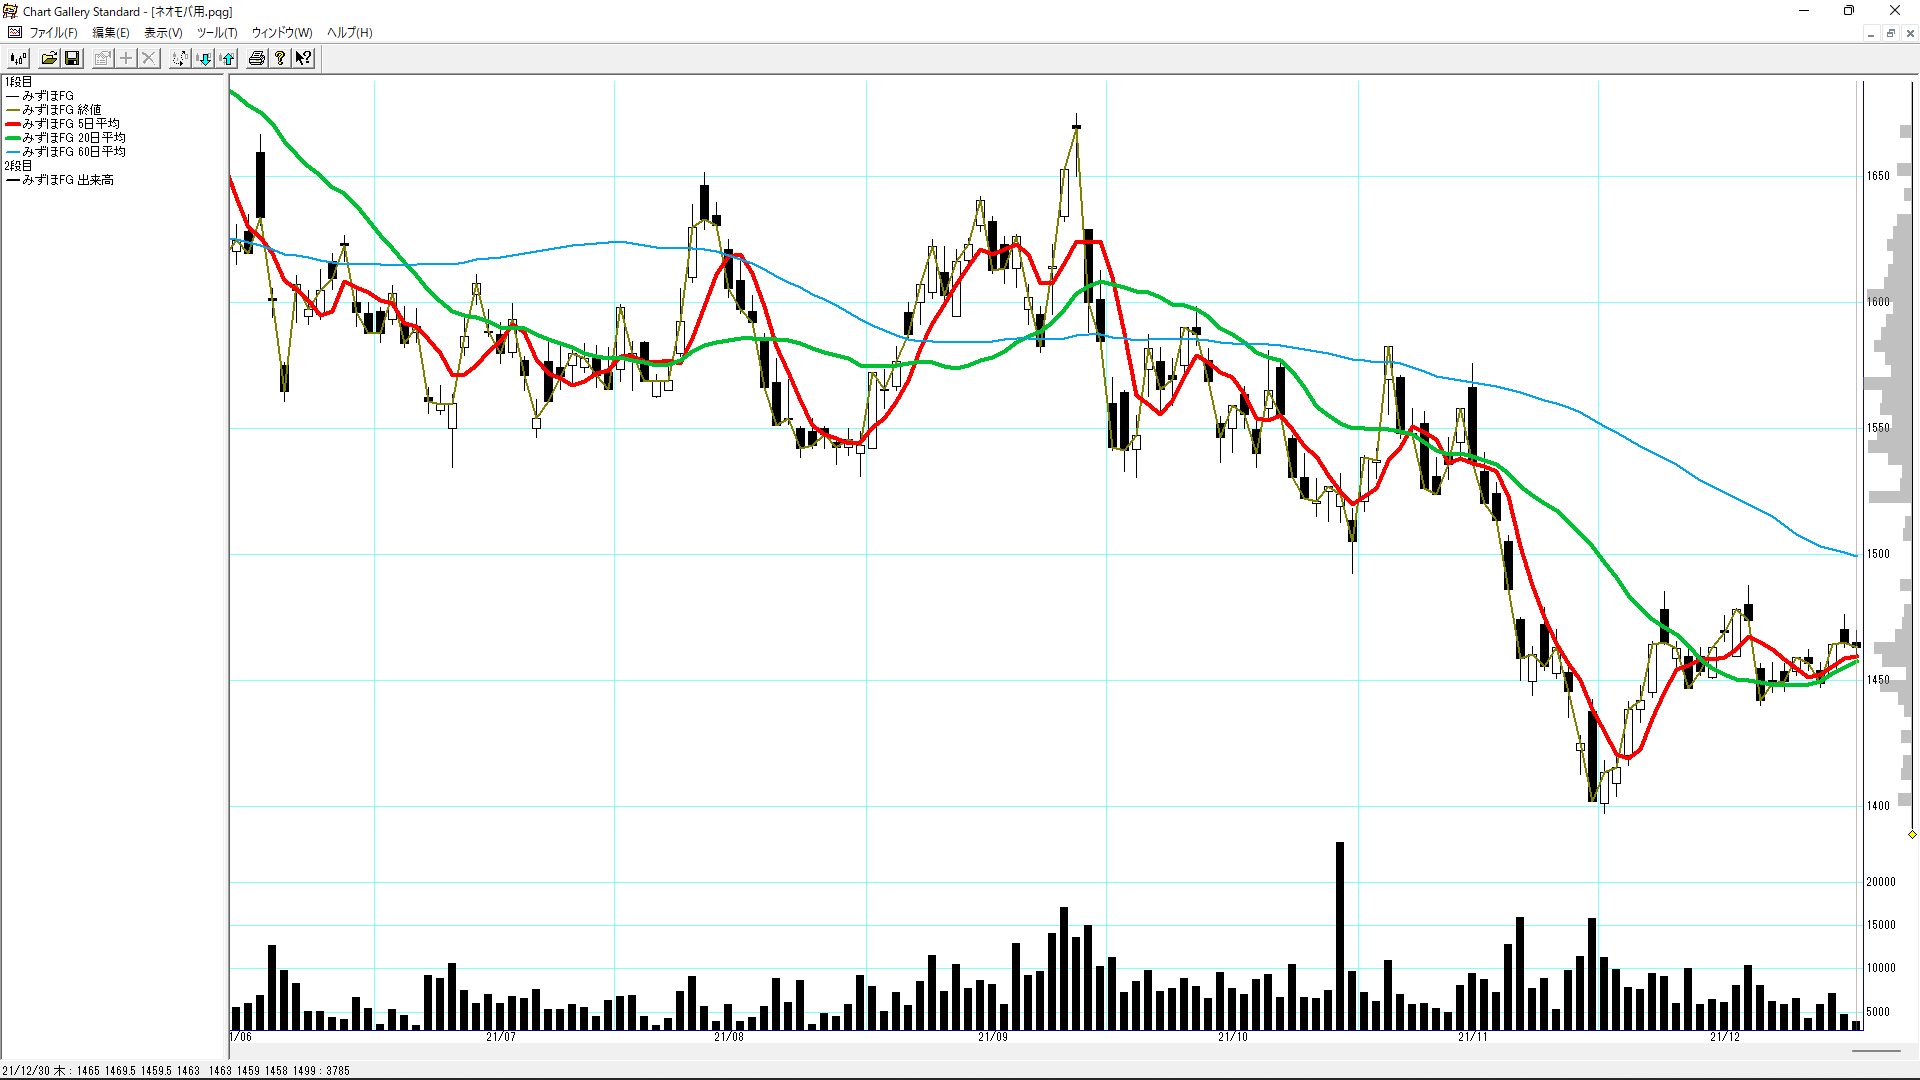Print the chart with printer icon

(257, 58)
